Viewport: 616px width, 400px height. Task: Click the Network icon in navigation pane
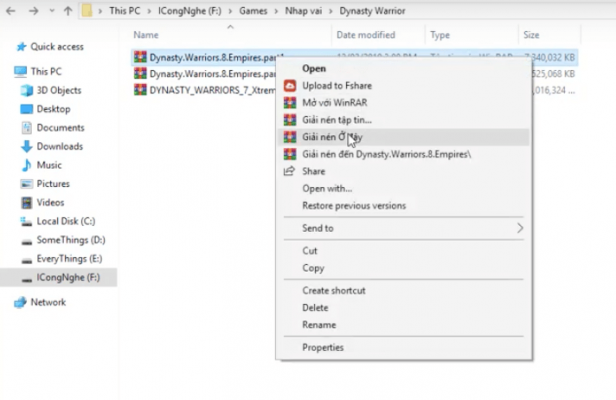coord(20,302)
